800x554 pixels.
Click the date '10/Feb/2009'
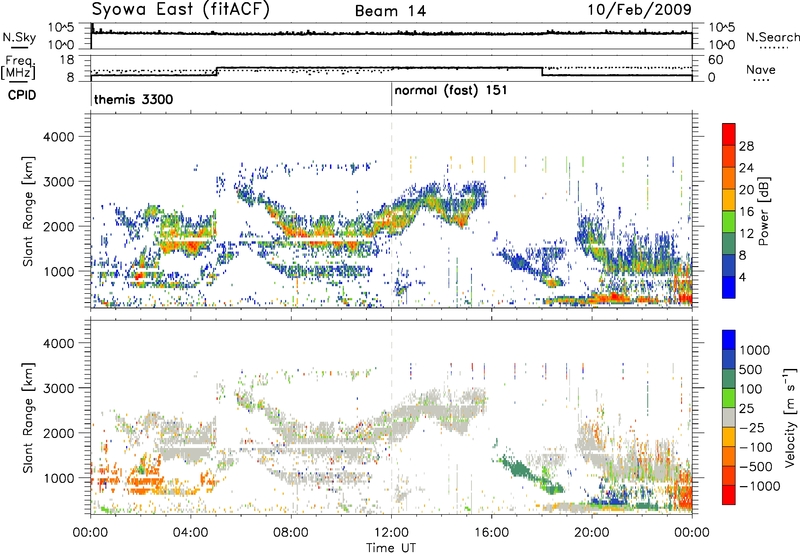639,10
